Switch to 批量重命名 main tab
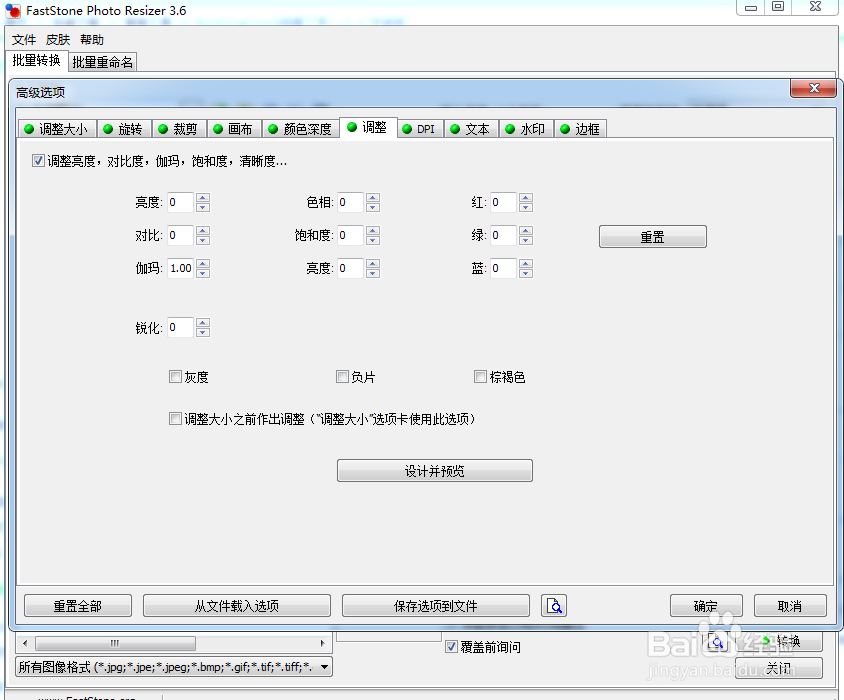The height and width of the screenshot is (700, 844). pyautogui.click(x=102, y=62)
